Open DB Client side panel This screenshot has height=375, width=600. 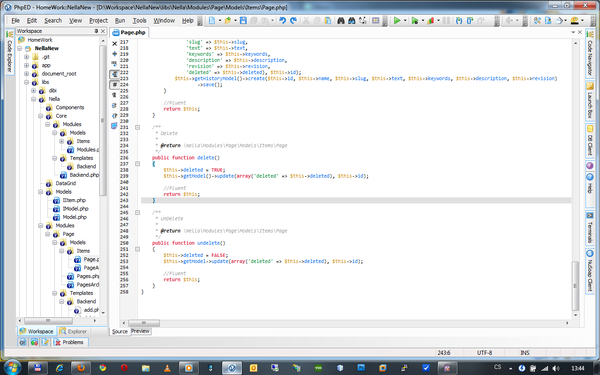590,140
